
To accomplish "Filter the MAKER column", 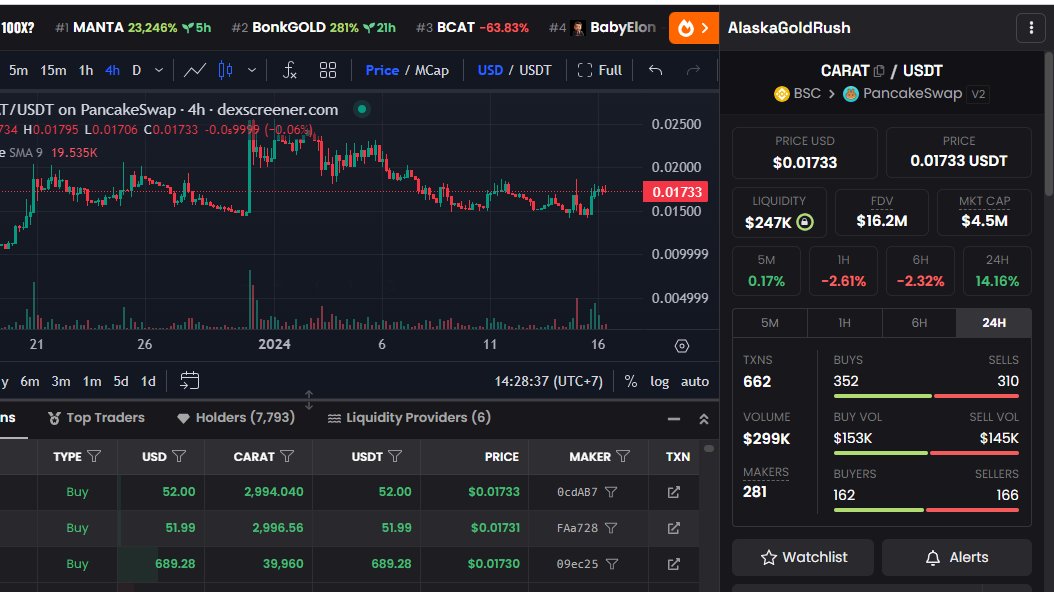I will pos(623,456).
